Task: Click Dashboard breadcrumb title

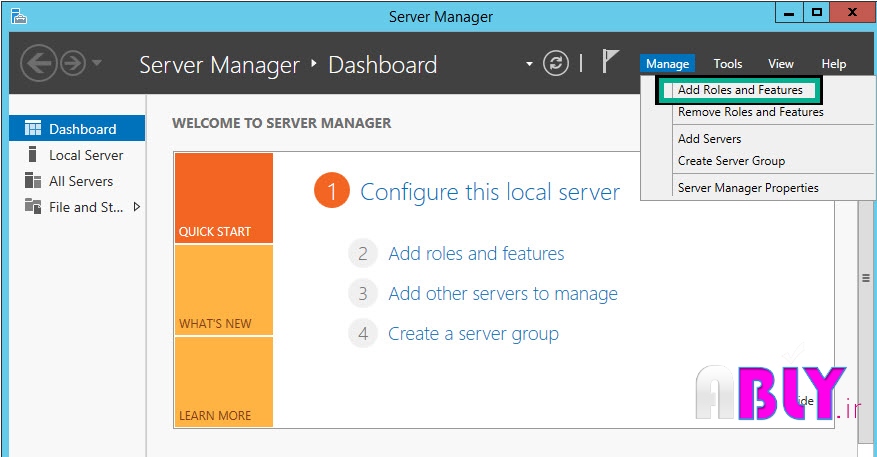Action: 383,65
